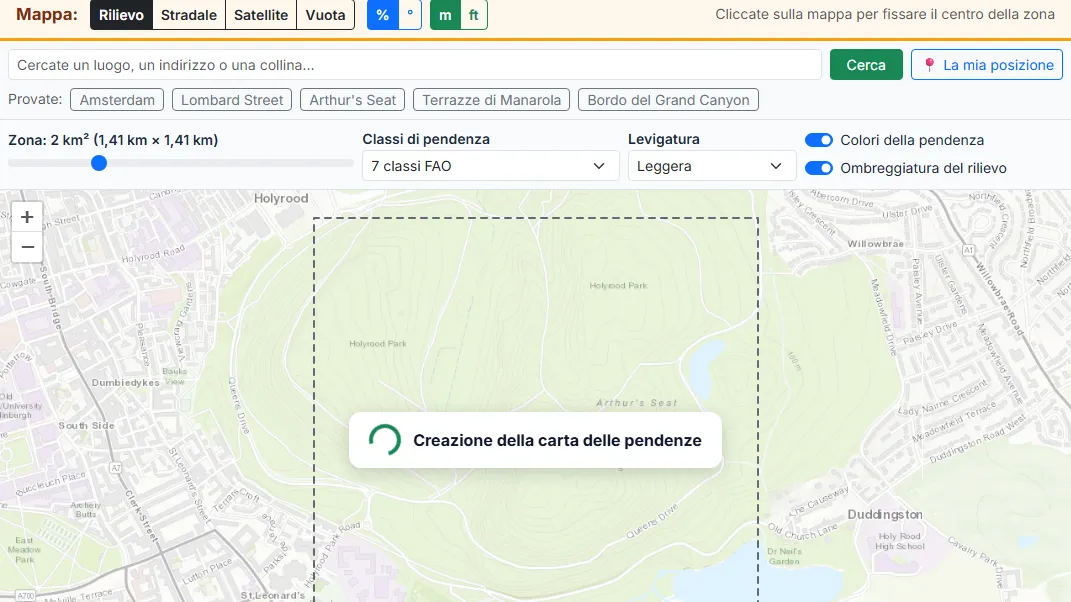This screenshot has height=602, width=1071.
Task: Switch to the Stradale map layer
Action: point(189,15)
